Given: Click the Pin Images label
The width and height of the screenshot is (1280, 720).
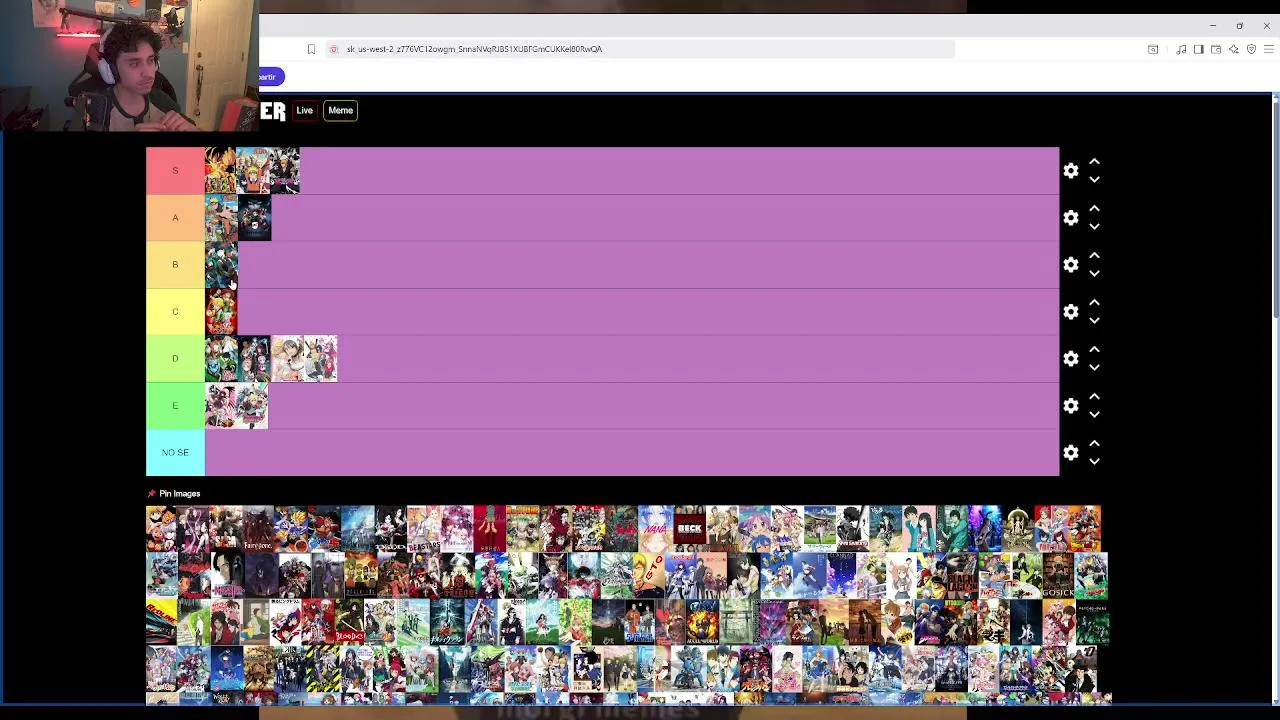Looking at the screenshot, I should click(x=179, y=493).
